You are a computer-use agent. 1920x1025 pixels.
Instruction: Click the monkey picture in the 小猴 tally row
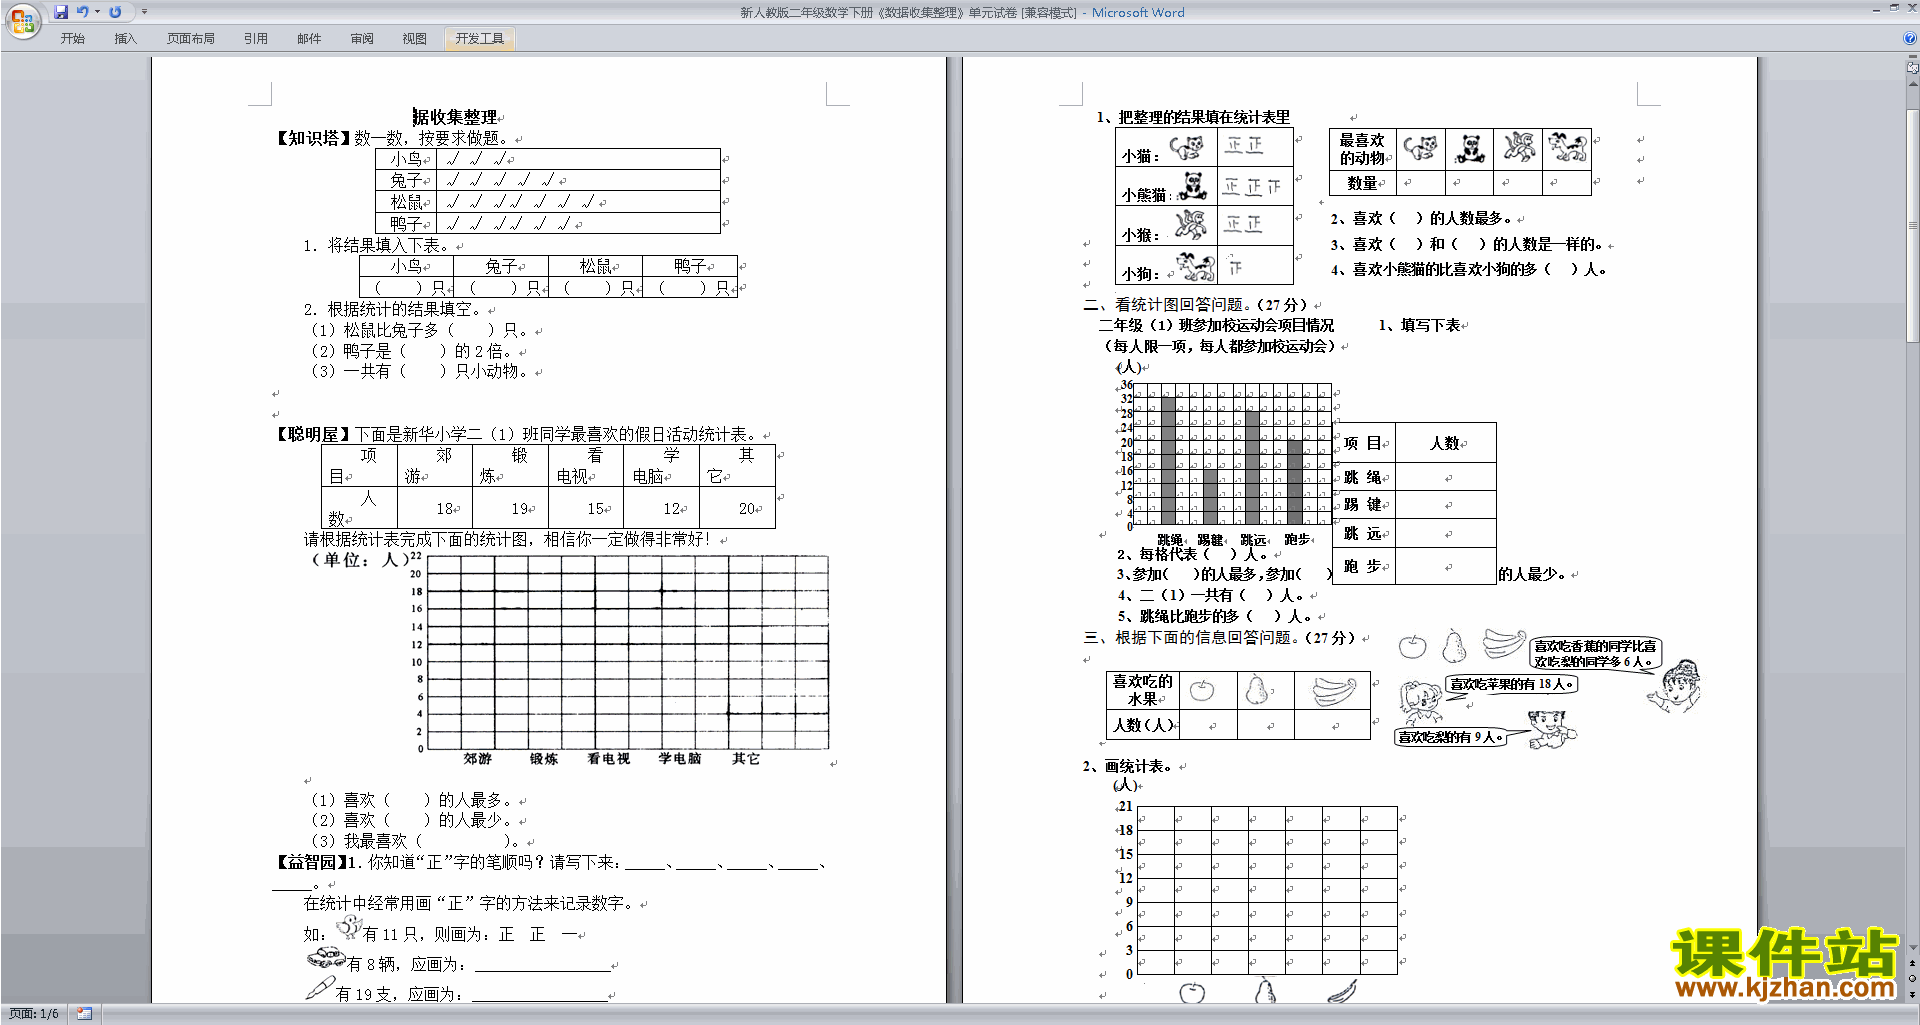pyautogui.click(x=1190, y=225)
